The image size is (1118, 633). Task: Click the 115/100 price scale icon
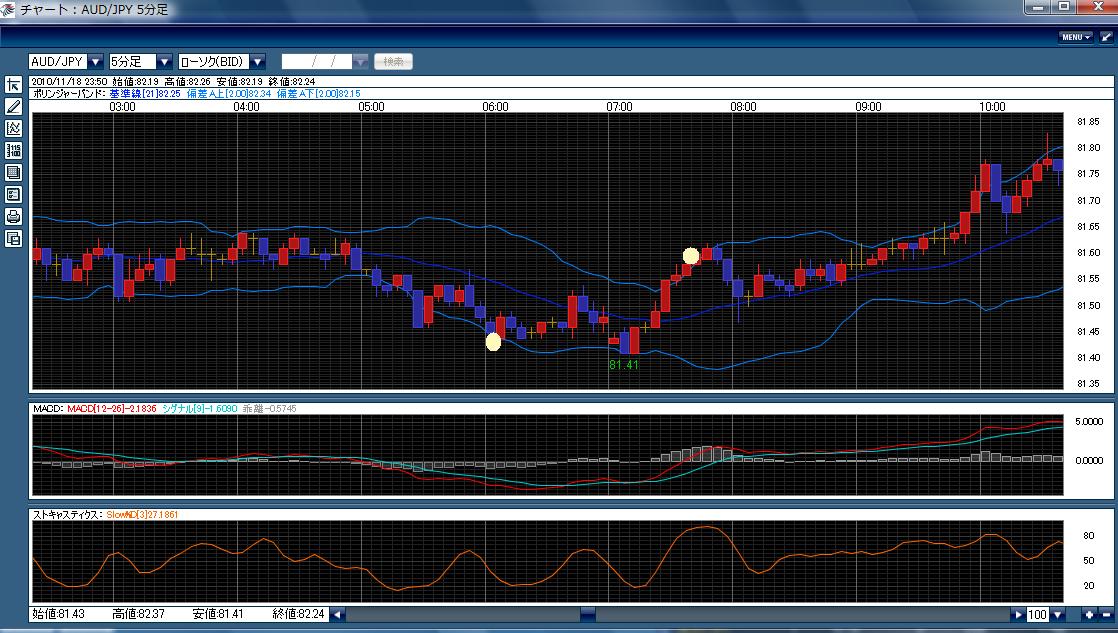click(x=14, y=150)
